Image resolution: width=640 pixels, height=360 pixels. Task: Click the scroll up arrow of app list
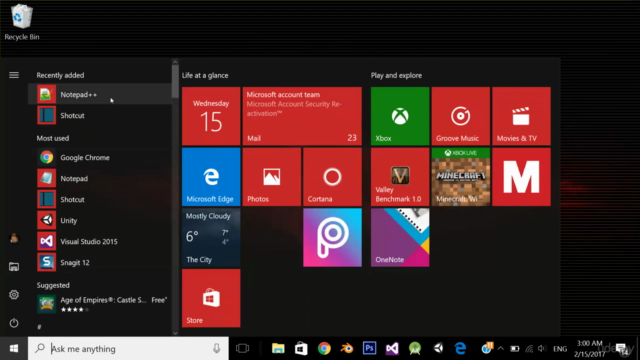pyautogui.click(x=175, y=62)
